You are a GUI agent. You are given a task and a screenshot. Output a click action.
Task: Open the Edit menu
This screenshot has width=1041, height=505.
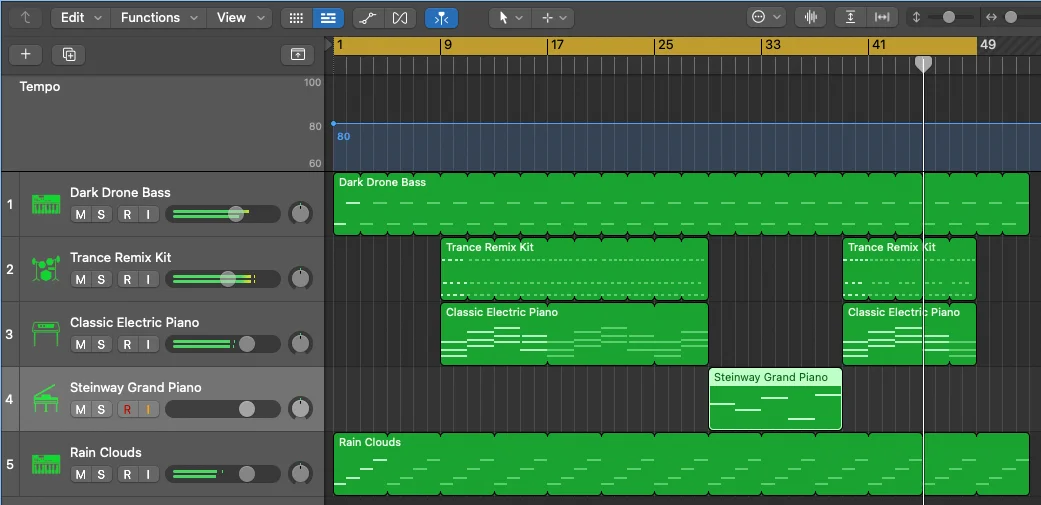81,18
